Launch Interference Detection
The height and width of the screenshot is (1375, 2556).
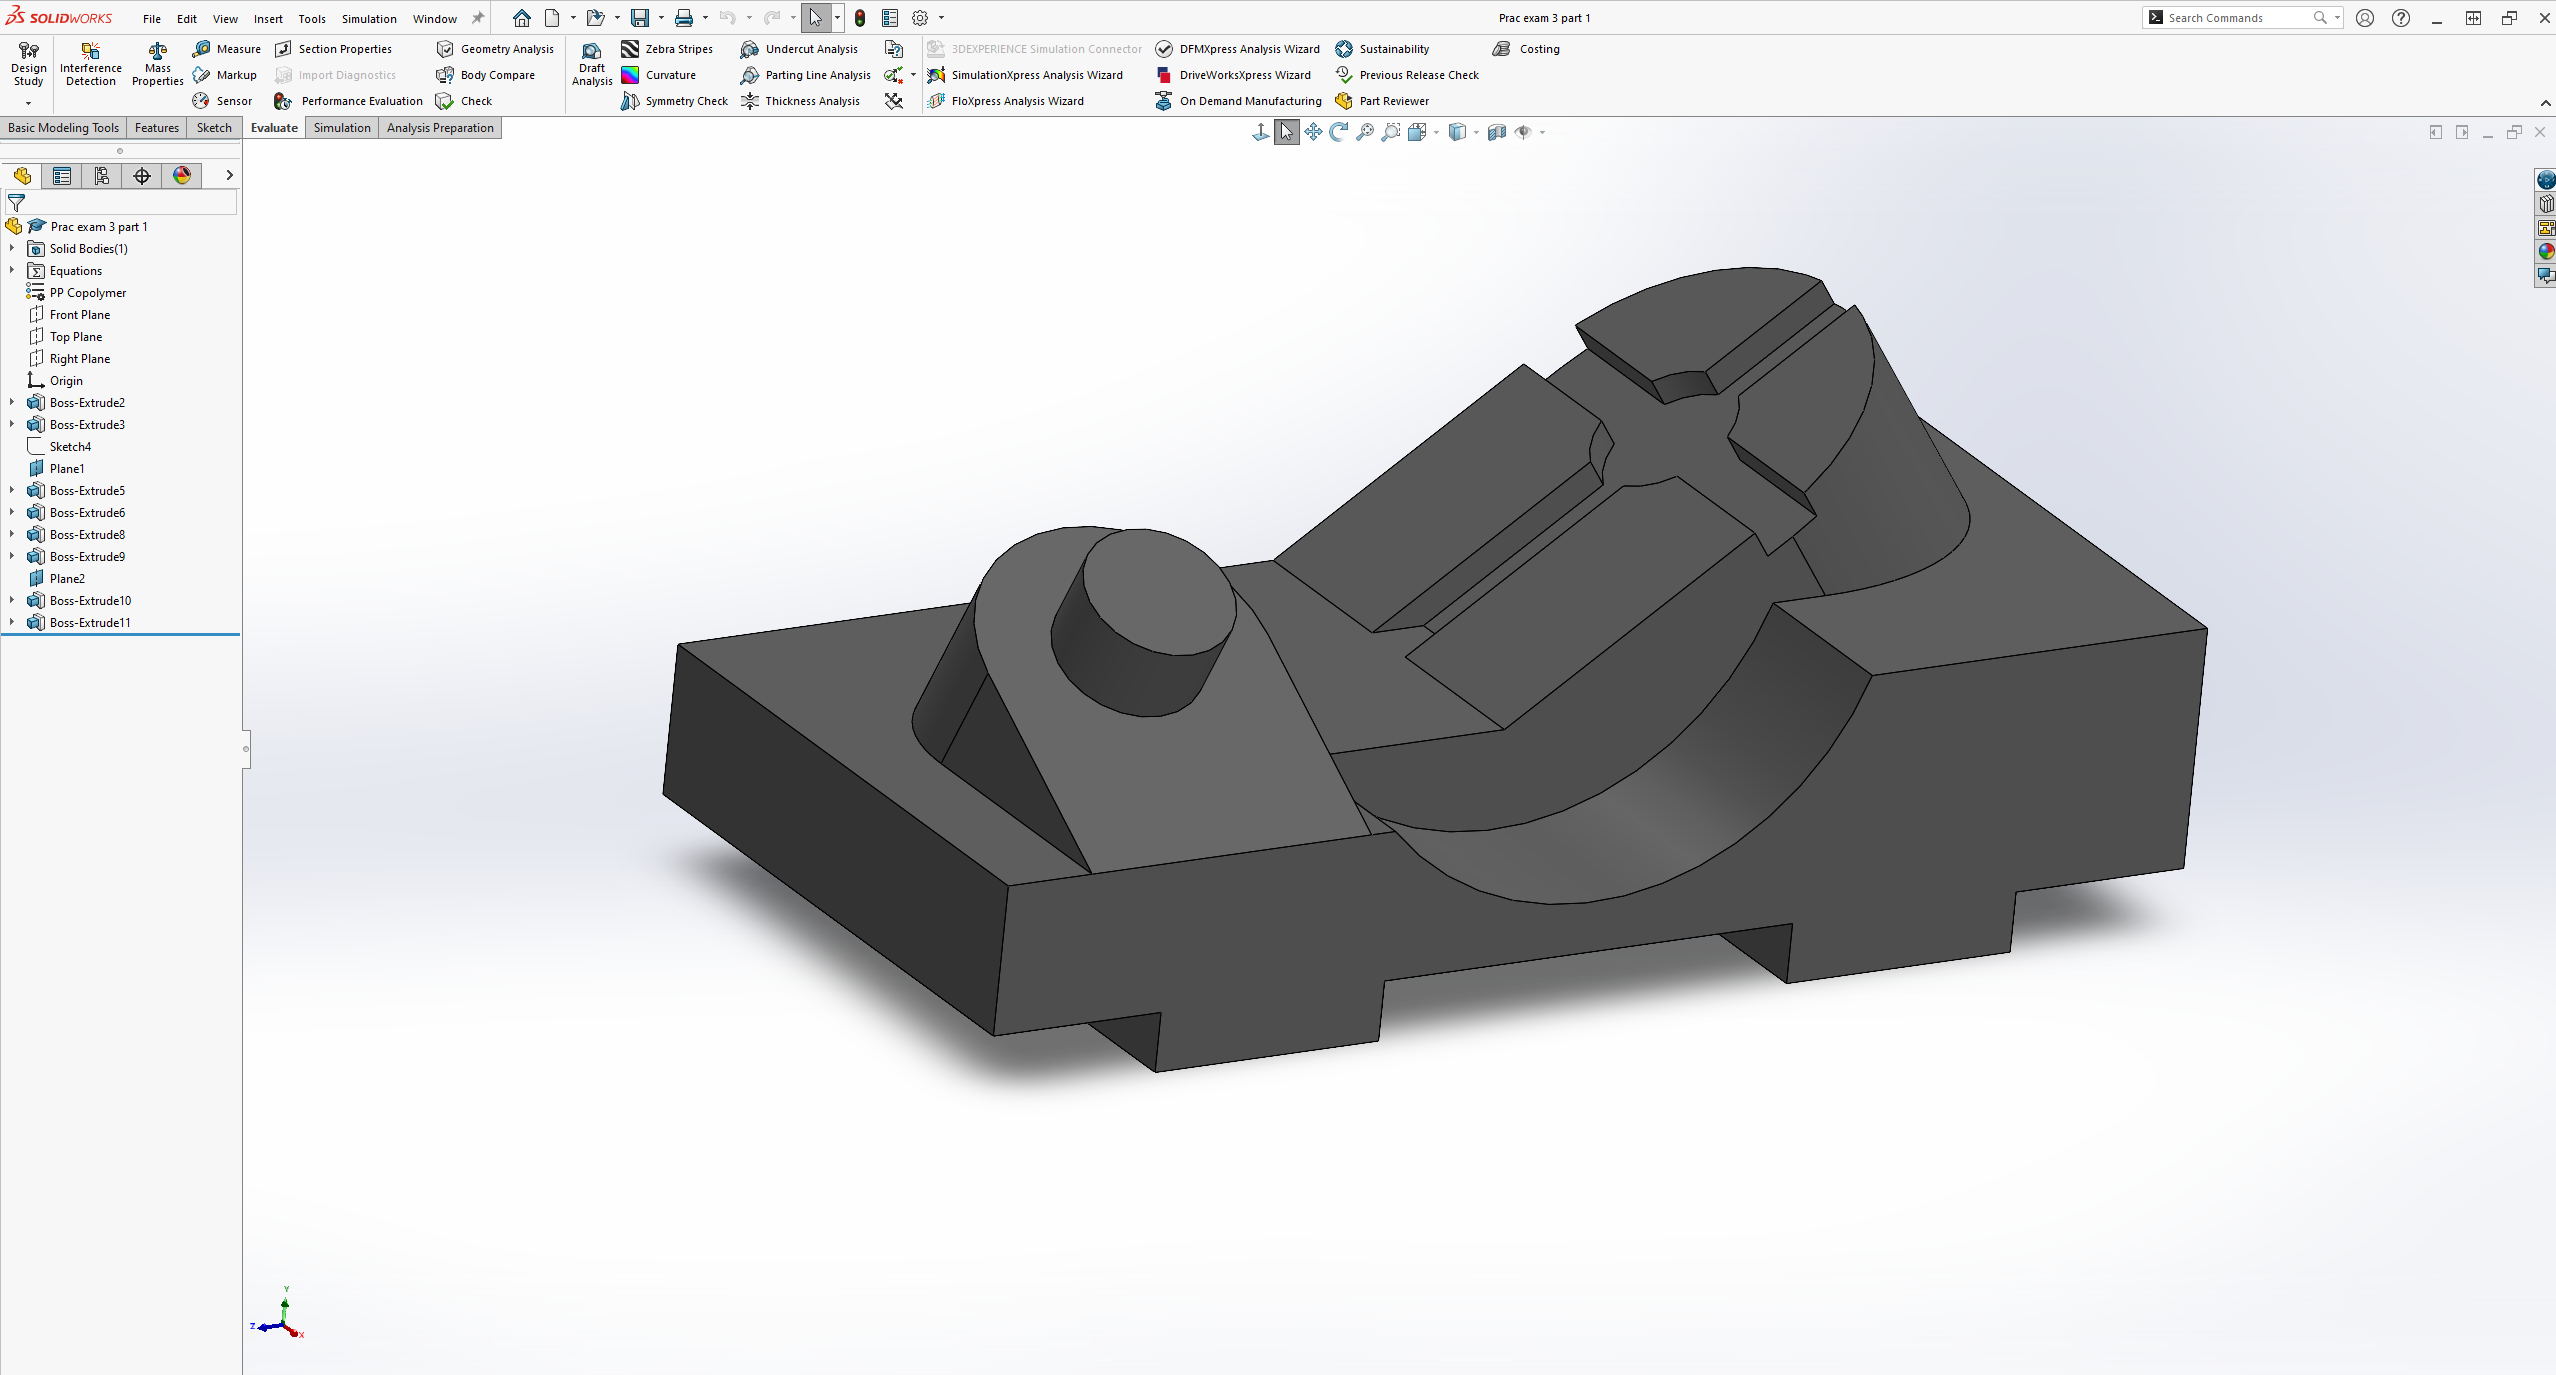90,65
